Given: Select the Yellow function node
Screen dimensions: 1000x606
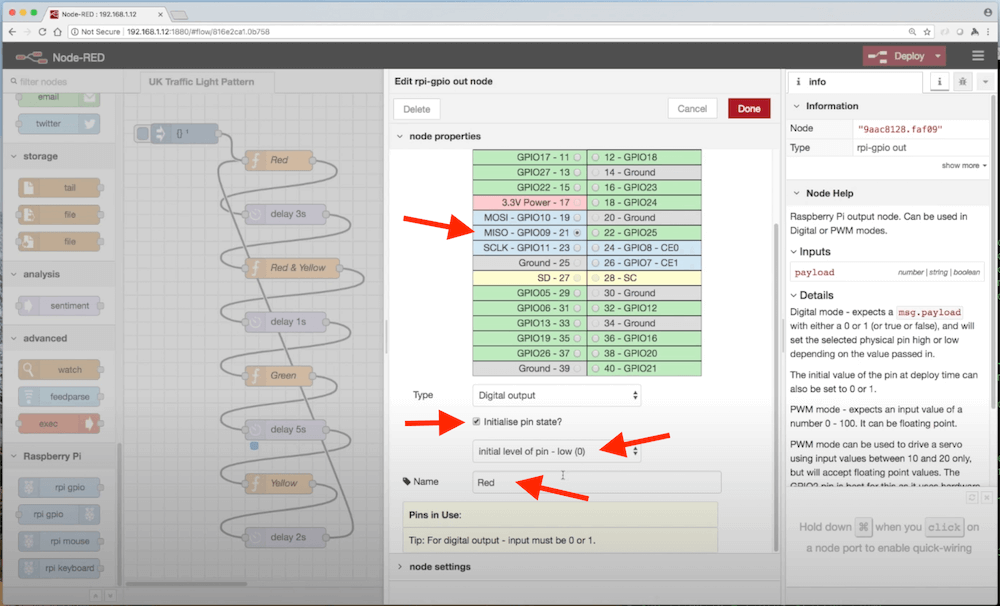Looking at the screenshot, I should (x=279, y=484).
